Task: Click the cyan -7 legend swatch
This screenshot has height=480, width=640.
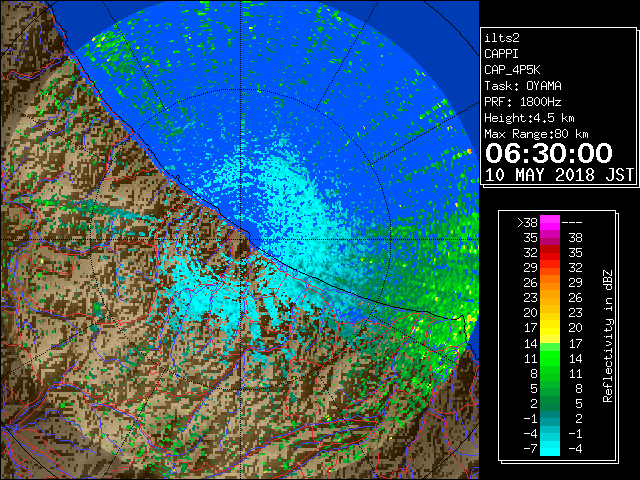Action: click(x=550, y=448)
